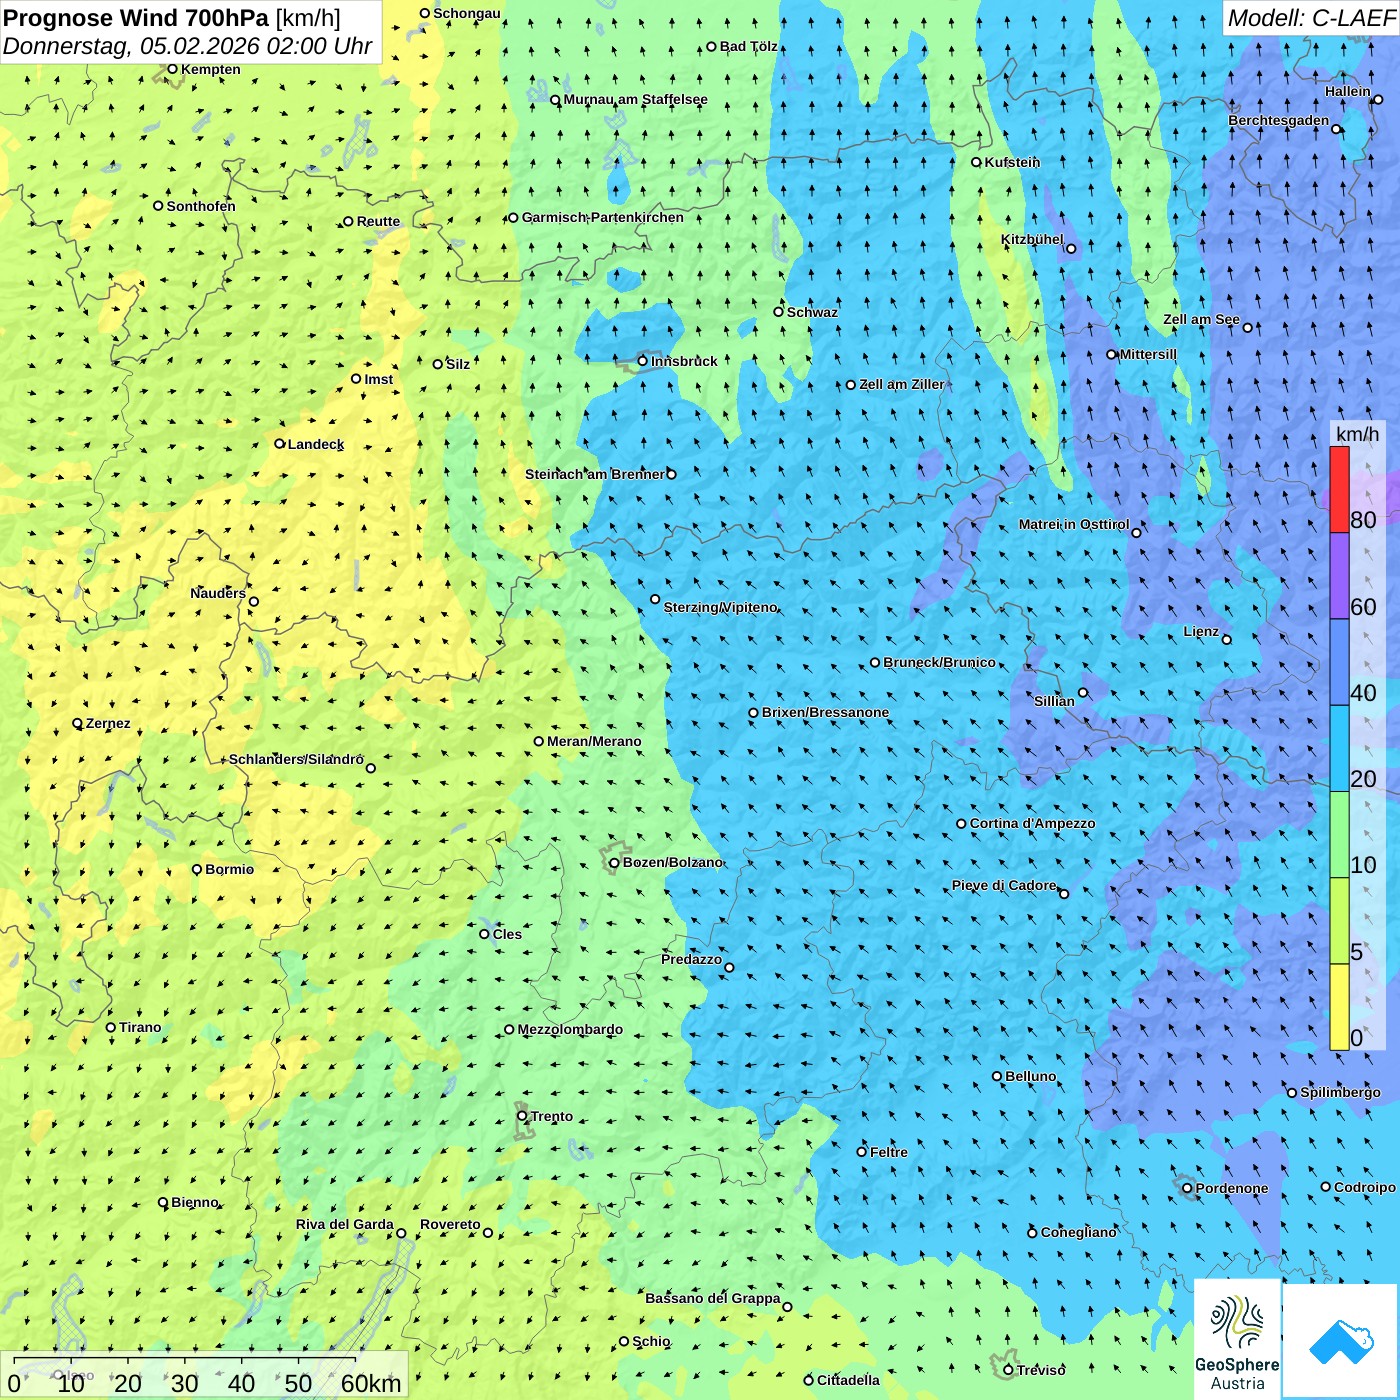Click the Codroipo label
Viewport: 1400px width, 1400px height.
point(1365,1187)
